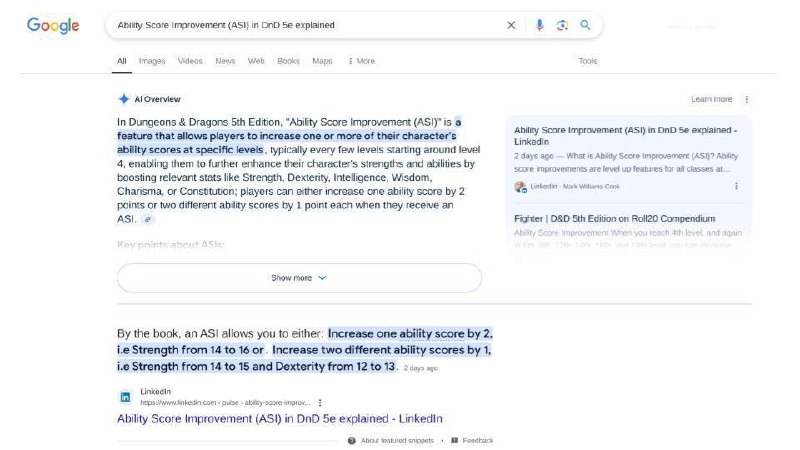Open three-dot menu beside linkedin.com URL

320,403
